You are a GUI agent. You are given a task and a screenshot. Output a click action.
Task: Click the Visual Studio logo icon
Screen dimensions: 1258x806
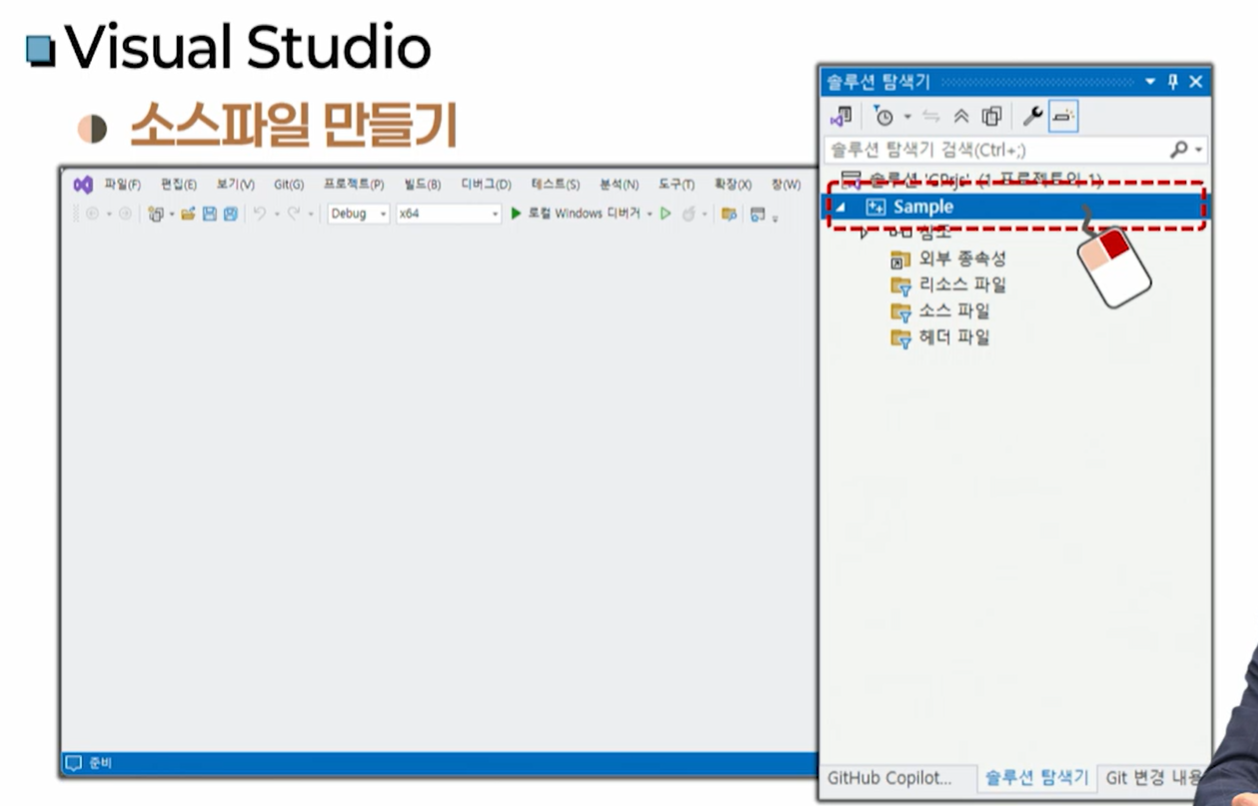[83, 185]
